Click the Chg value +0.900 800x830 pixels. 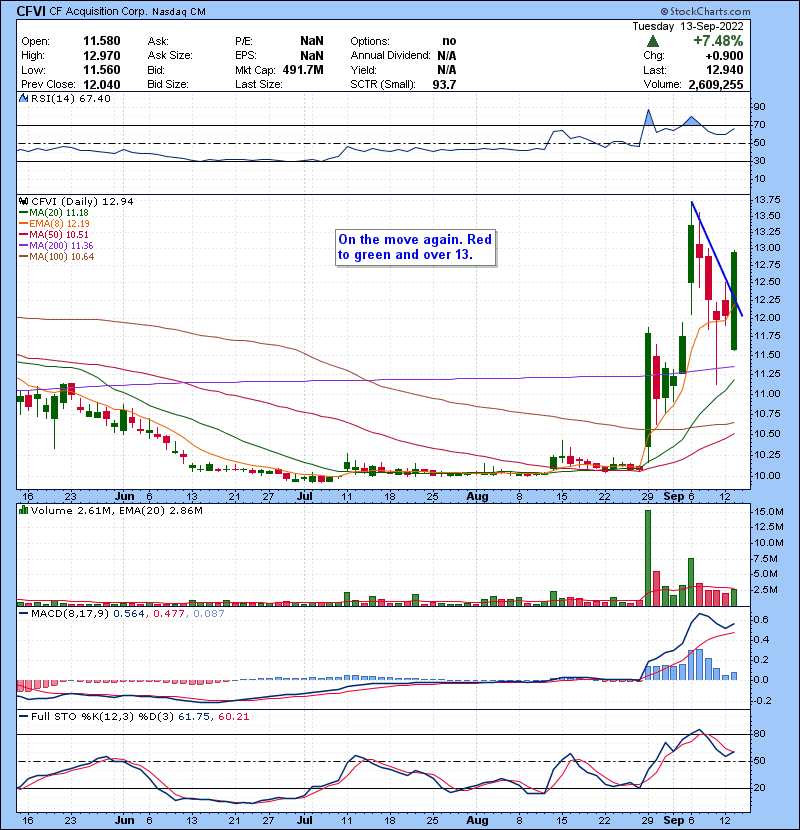pos(723,56)
